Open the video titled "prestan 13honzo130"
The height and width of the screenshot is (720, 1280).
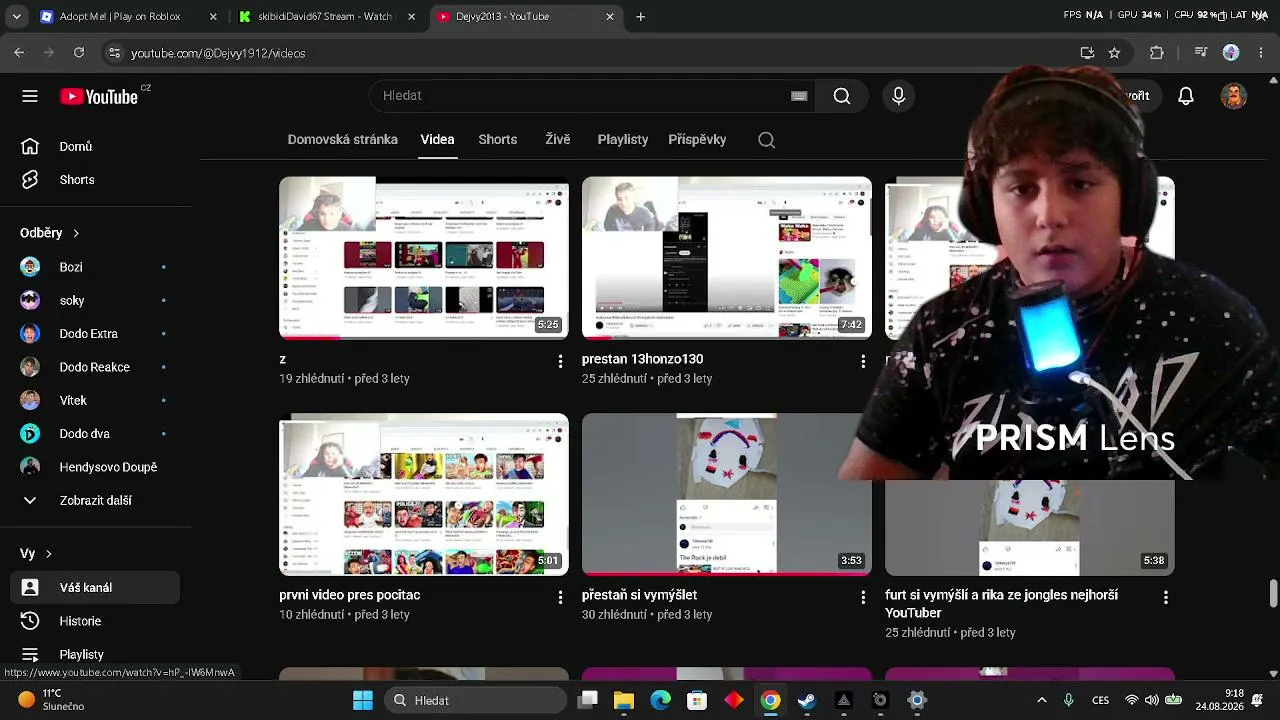[x=642, y=359]
